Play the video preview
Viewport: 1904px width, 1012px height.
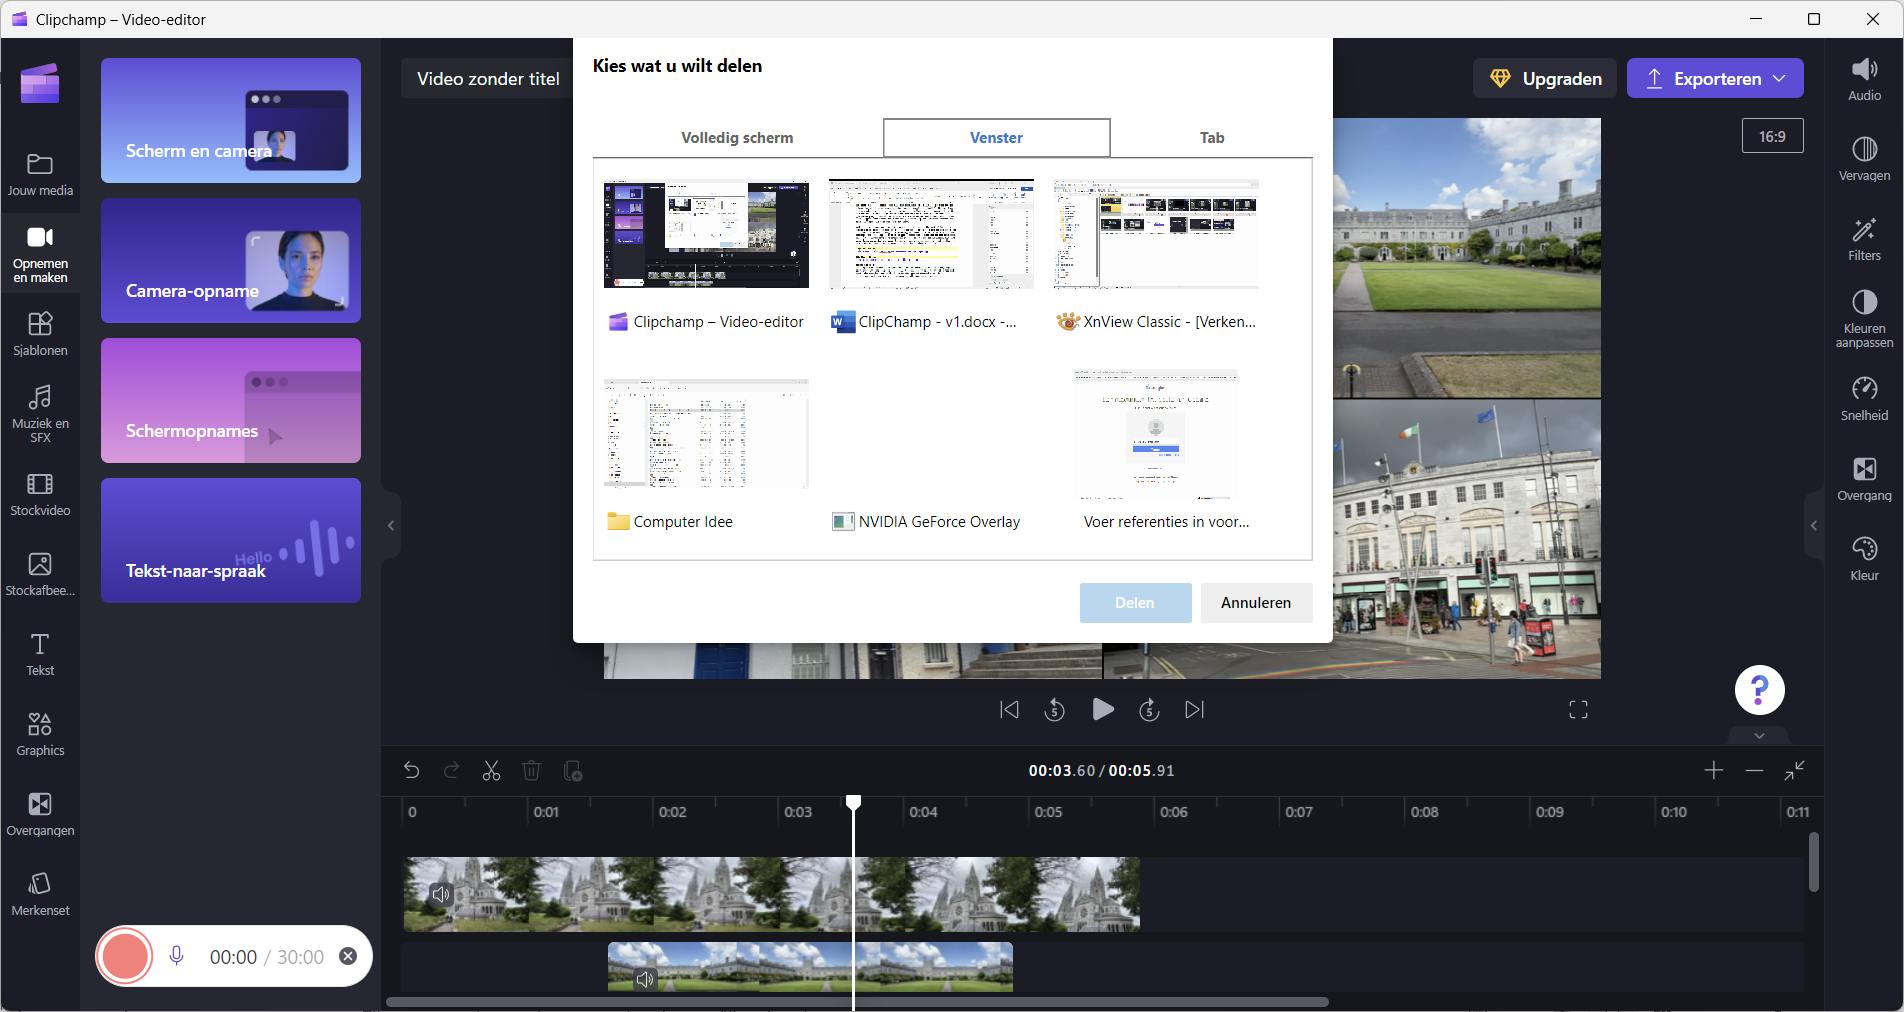[1102, 710]
